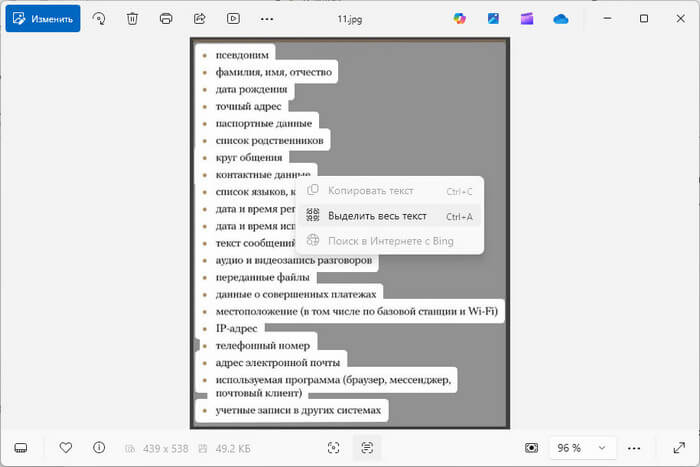The image size is (700, 467).
Task: Delete the image using the trash icon
Action: [132, 18]
